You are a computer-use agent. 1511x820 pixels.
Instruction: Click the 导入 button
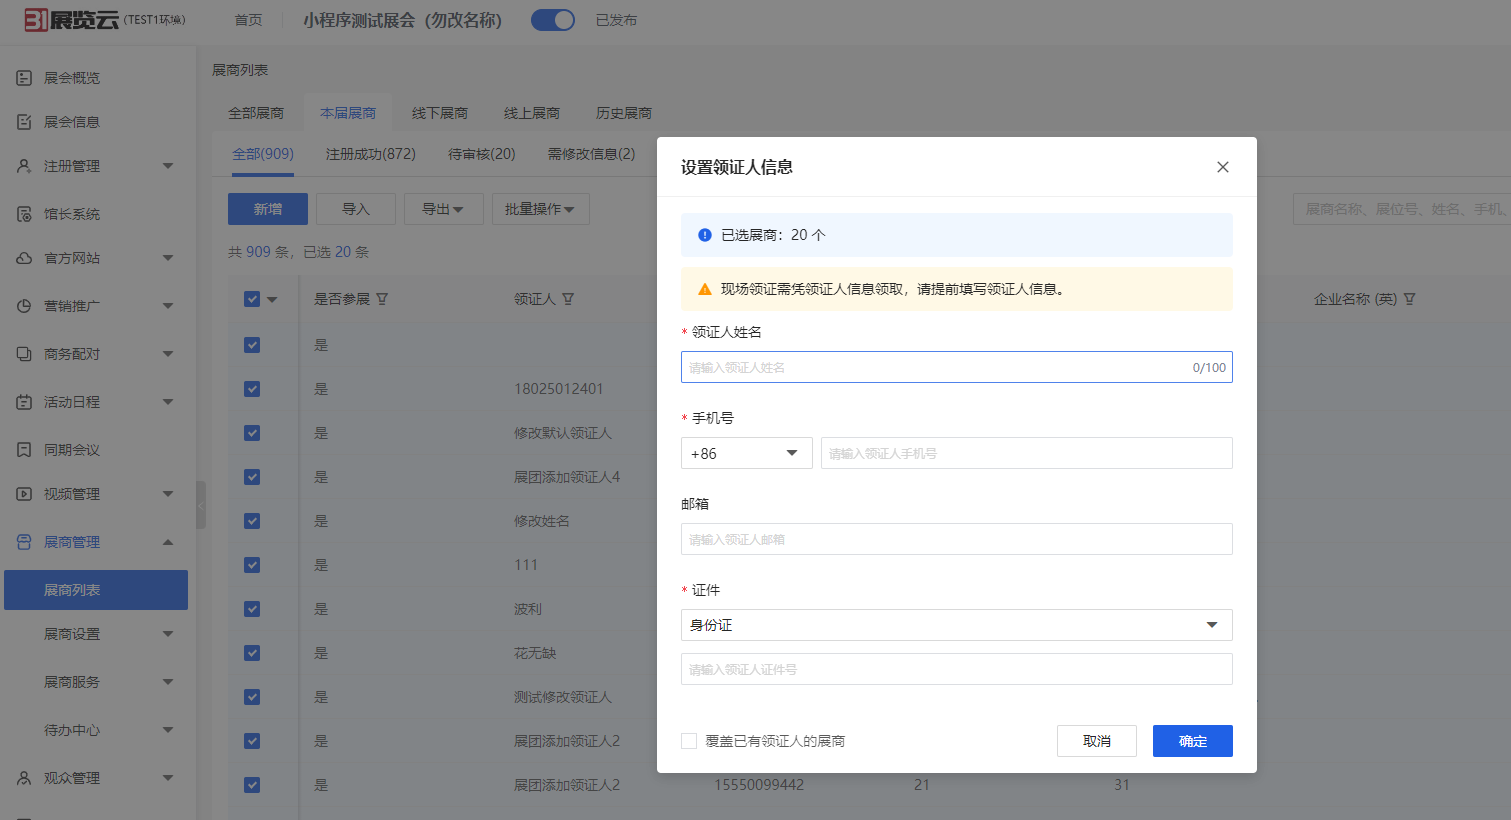(x=356, y=209)
